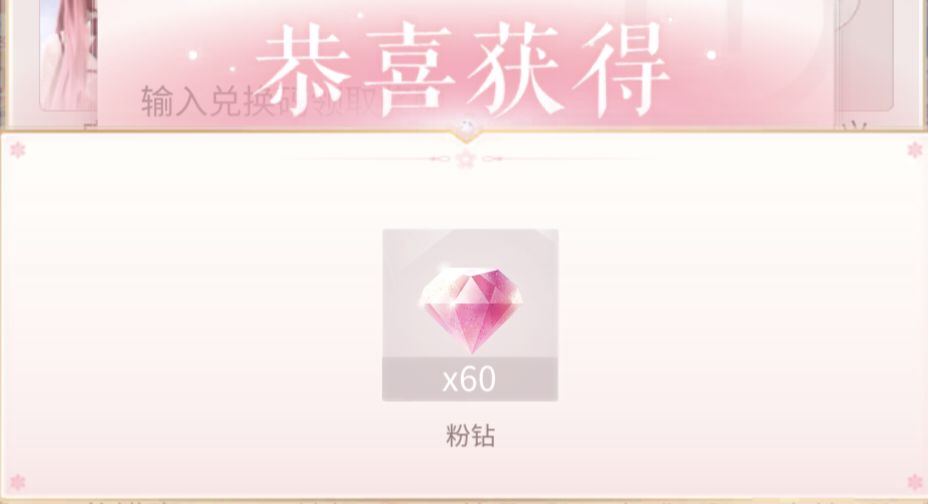Click the left scroll ornament beside the divider flower
Viewport: 928px width, 504px height.
[441, 159]
